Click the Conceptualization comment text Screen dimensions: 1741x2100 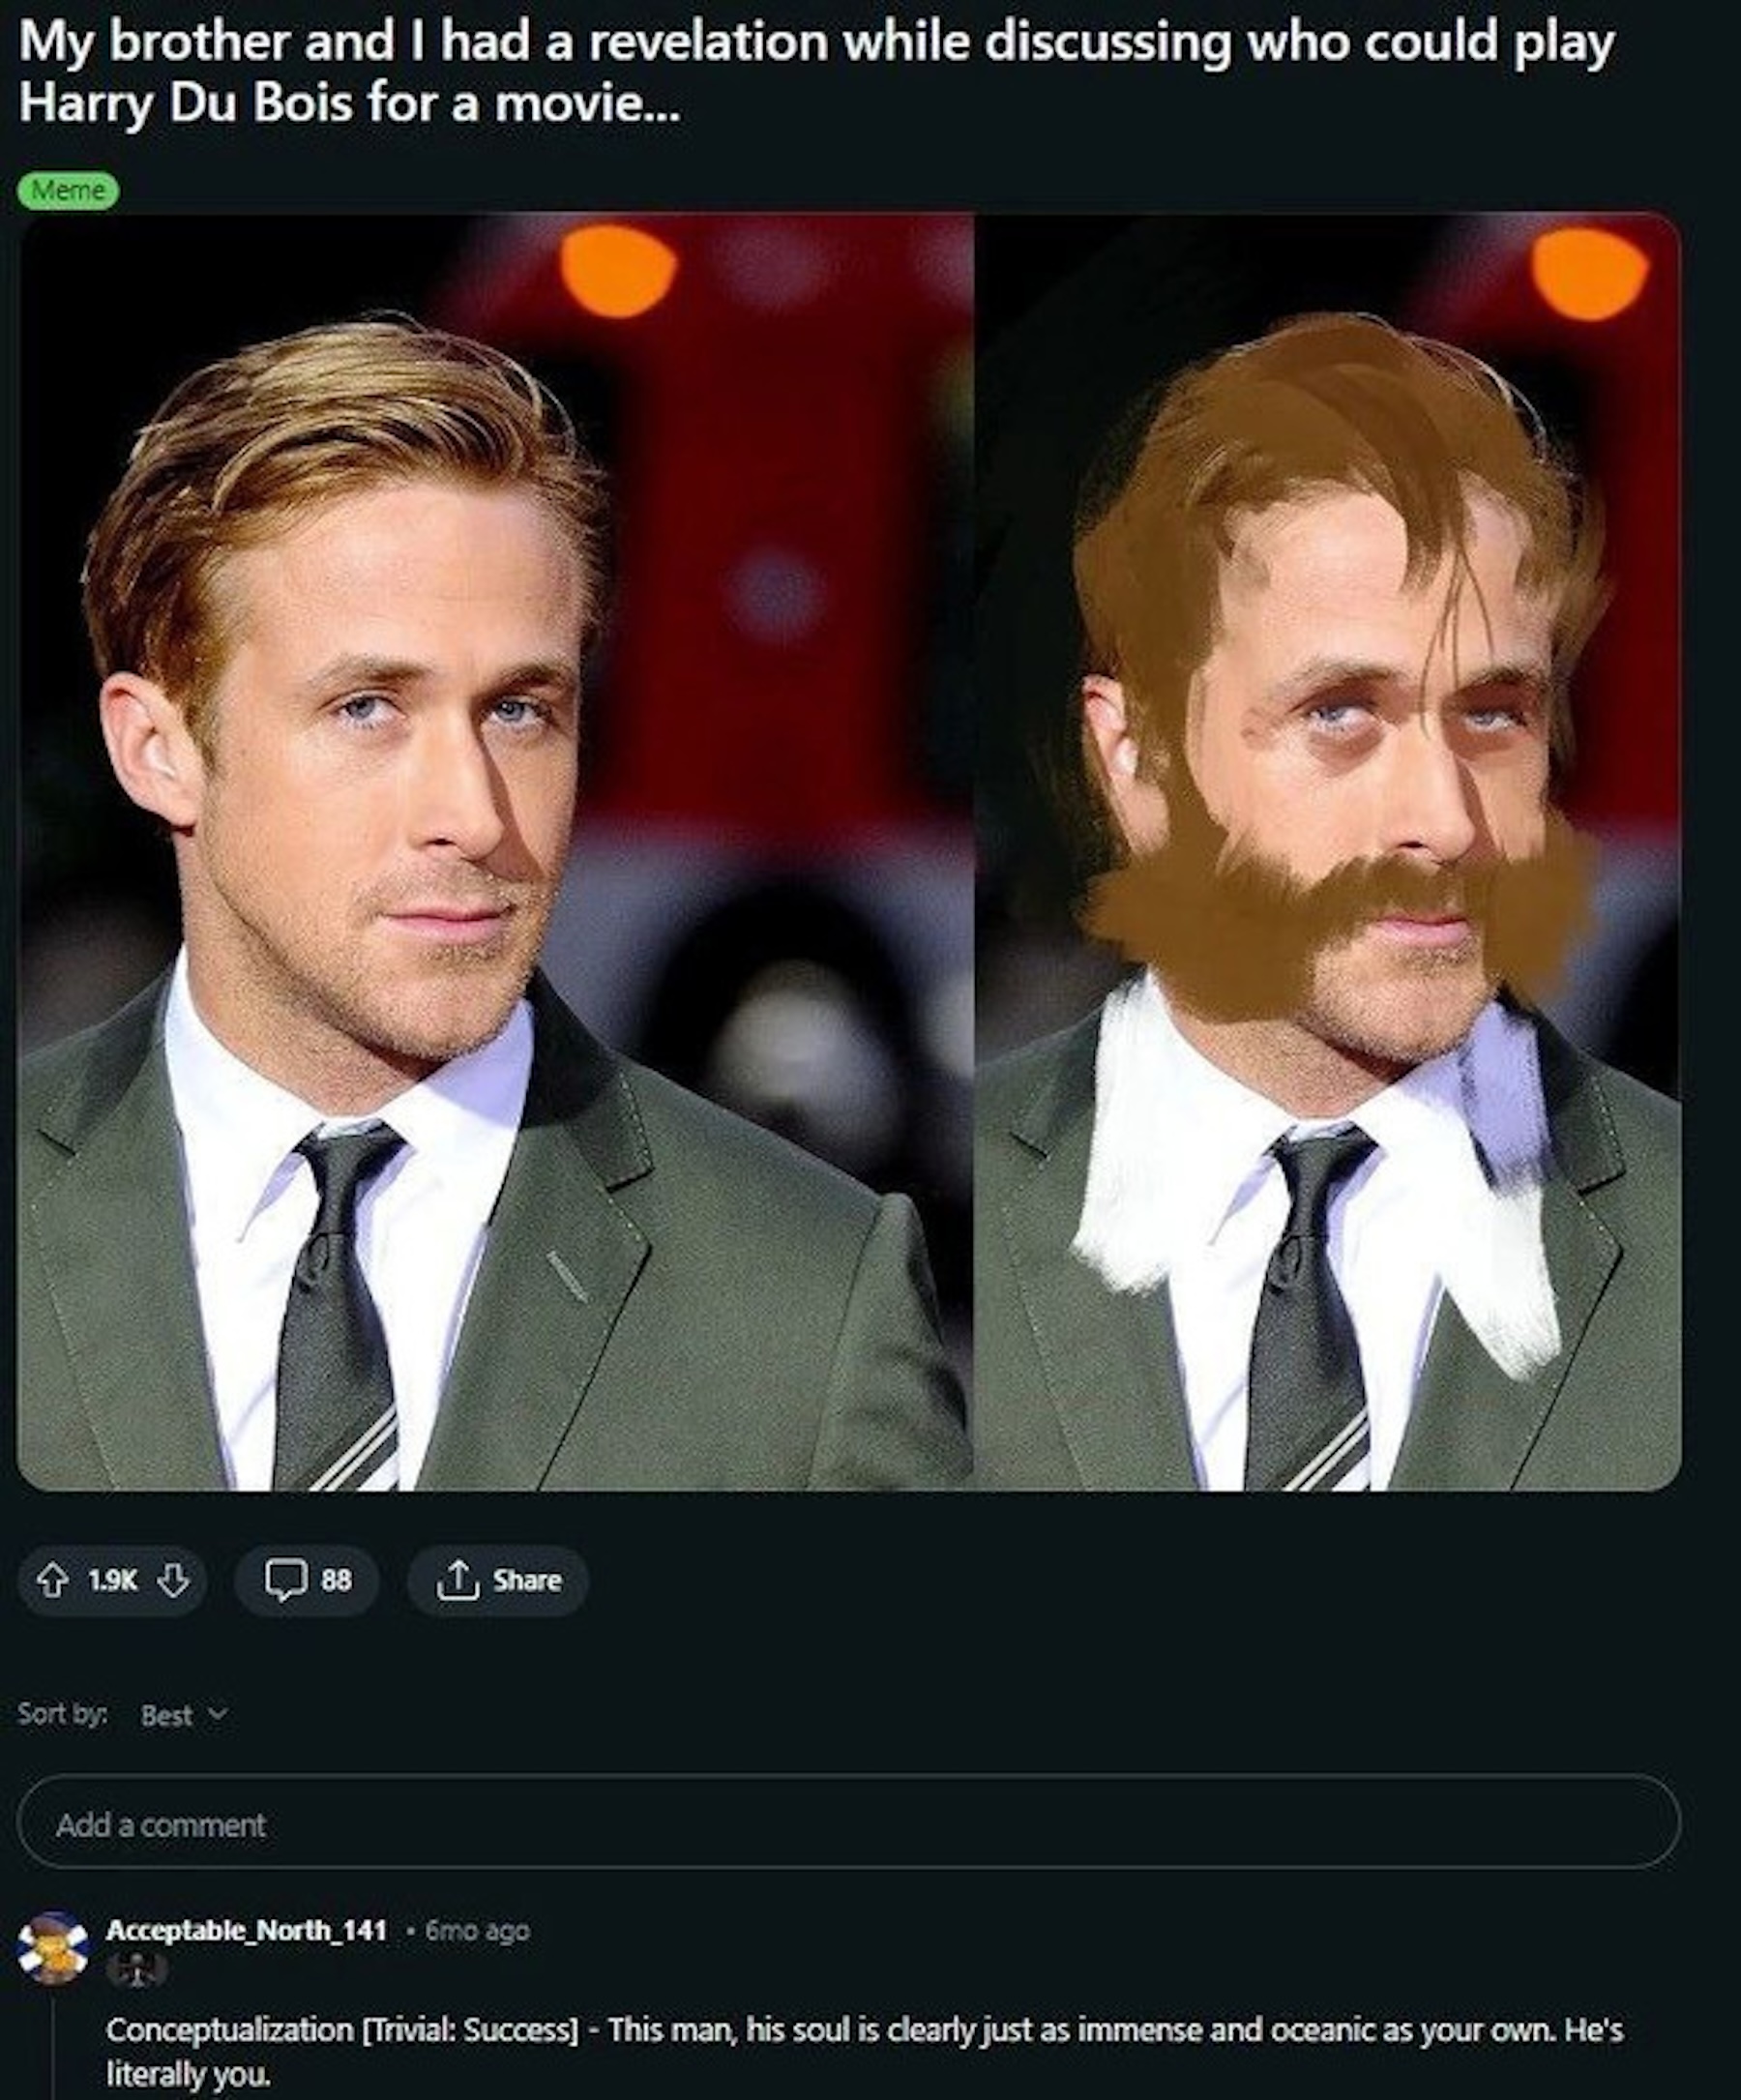864,2031
